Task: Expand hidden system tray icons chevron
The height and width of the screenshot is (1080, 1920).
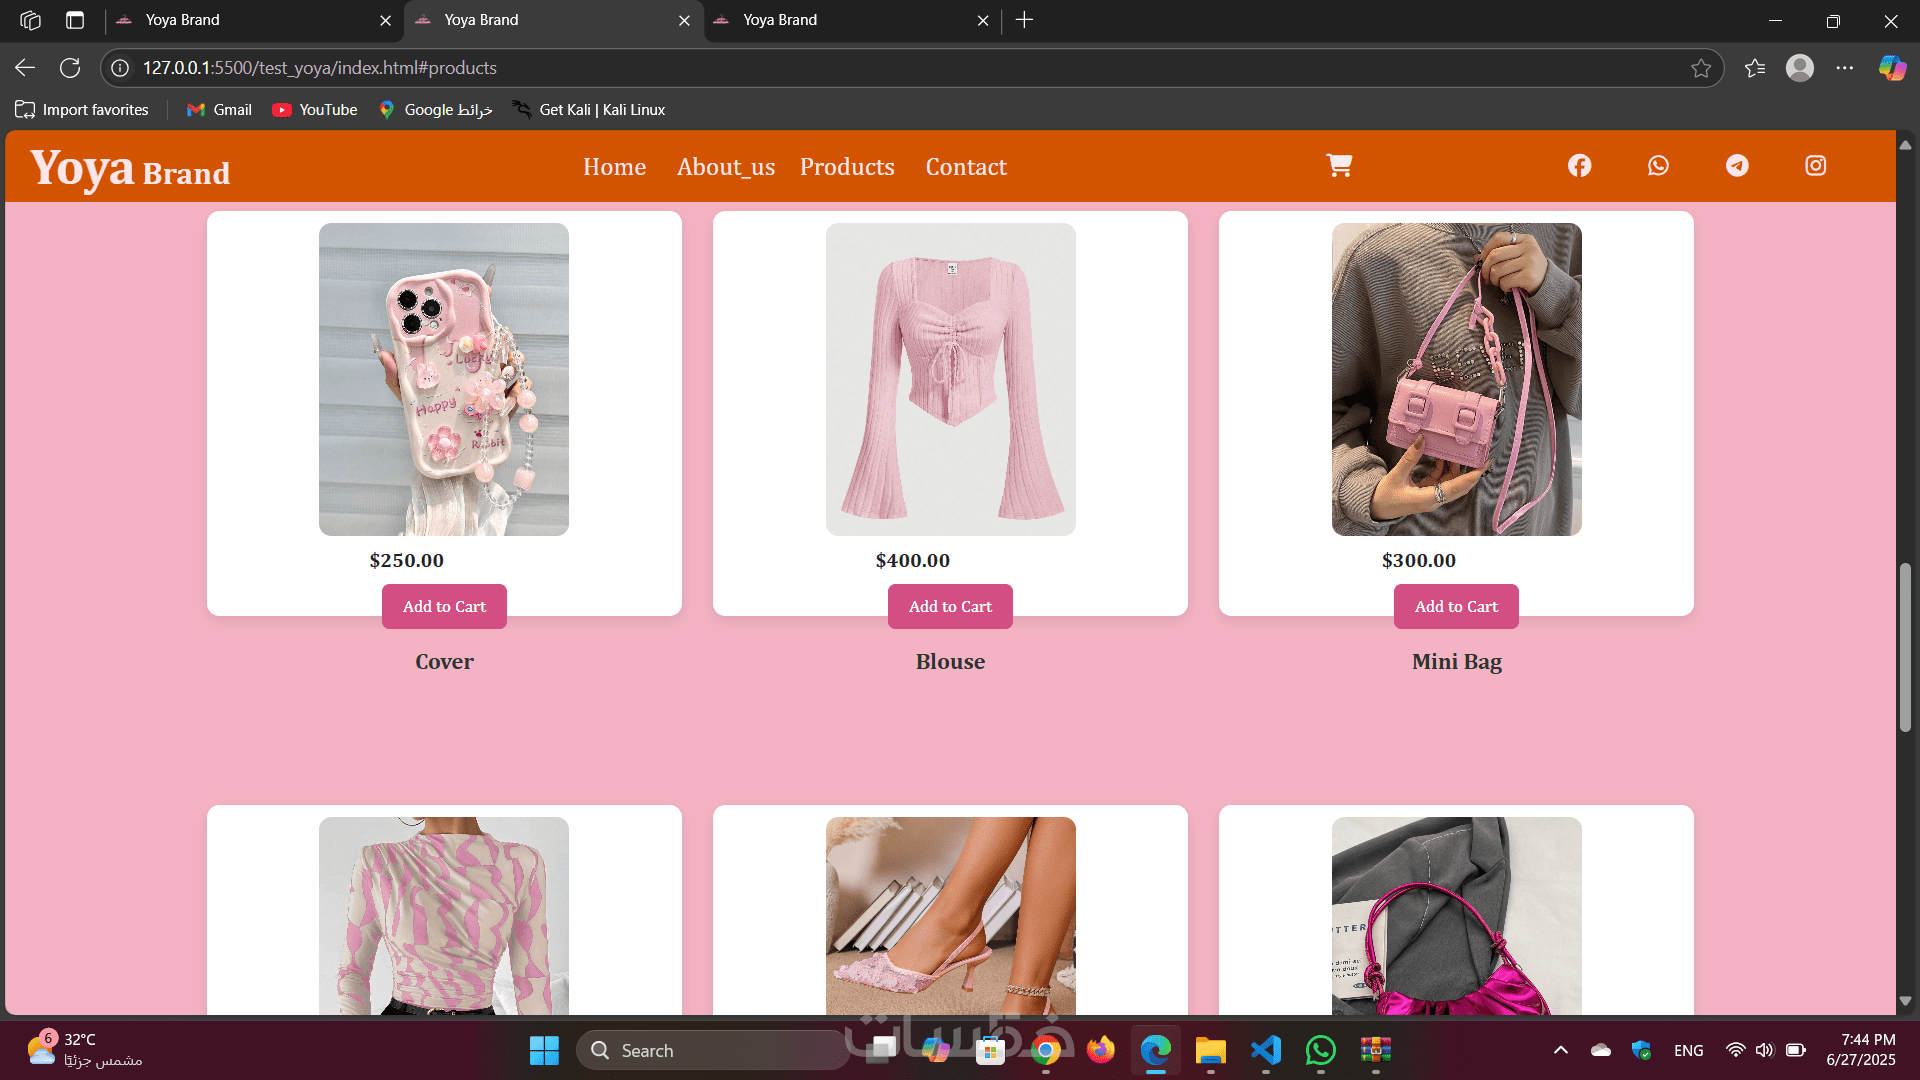Action: tap(1560, 1050)
